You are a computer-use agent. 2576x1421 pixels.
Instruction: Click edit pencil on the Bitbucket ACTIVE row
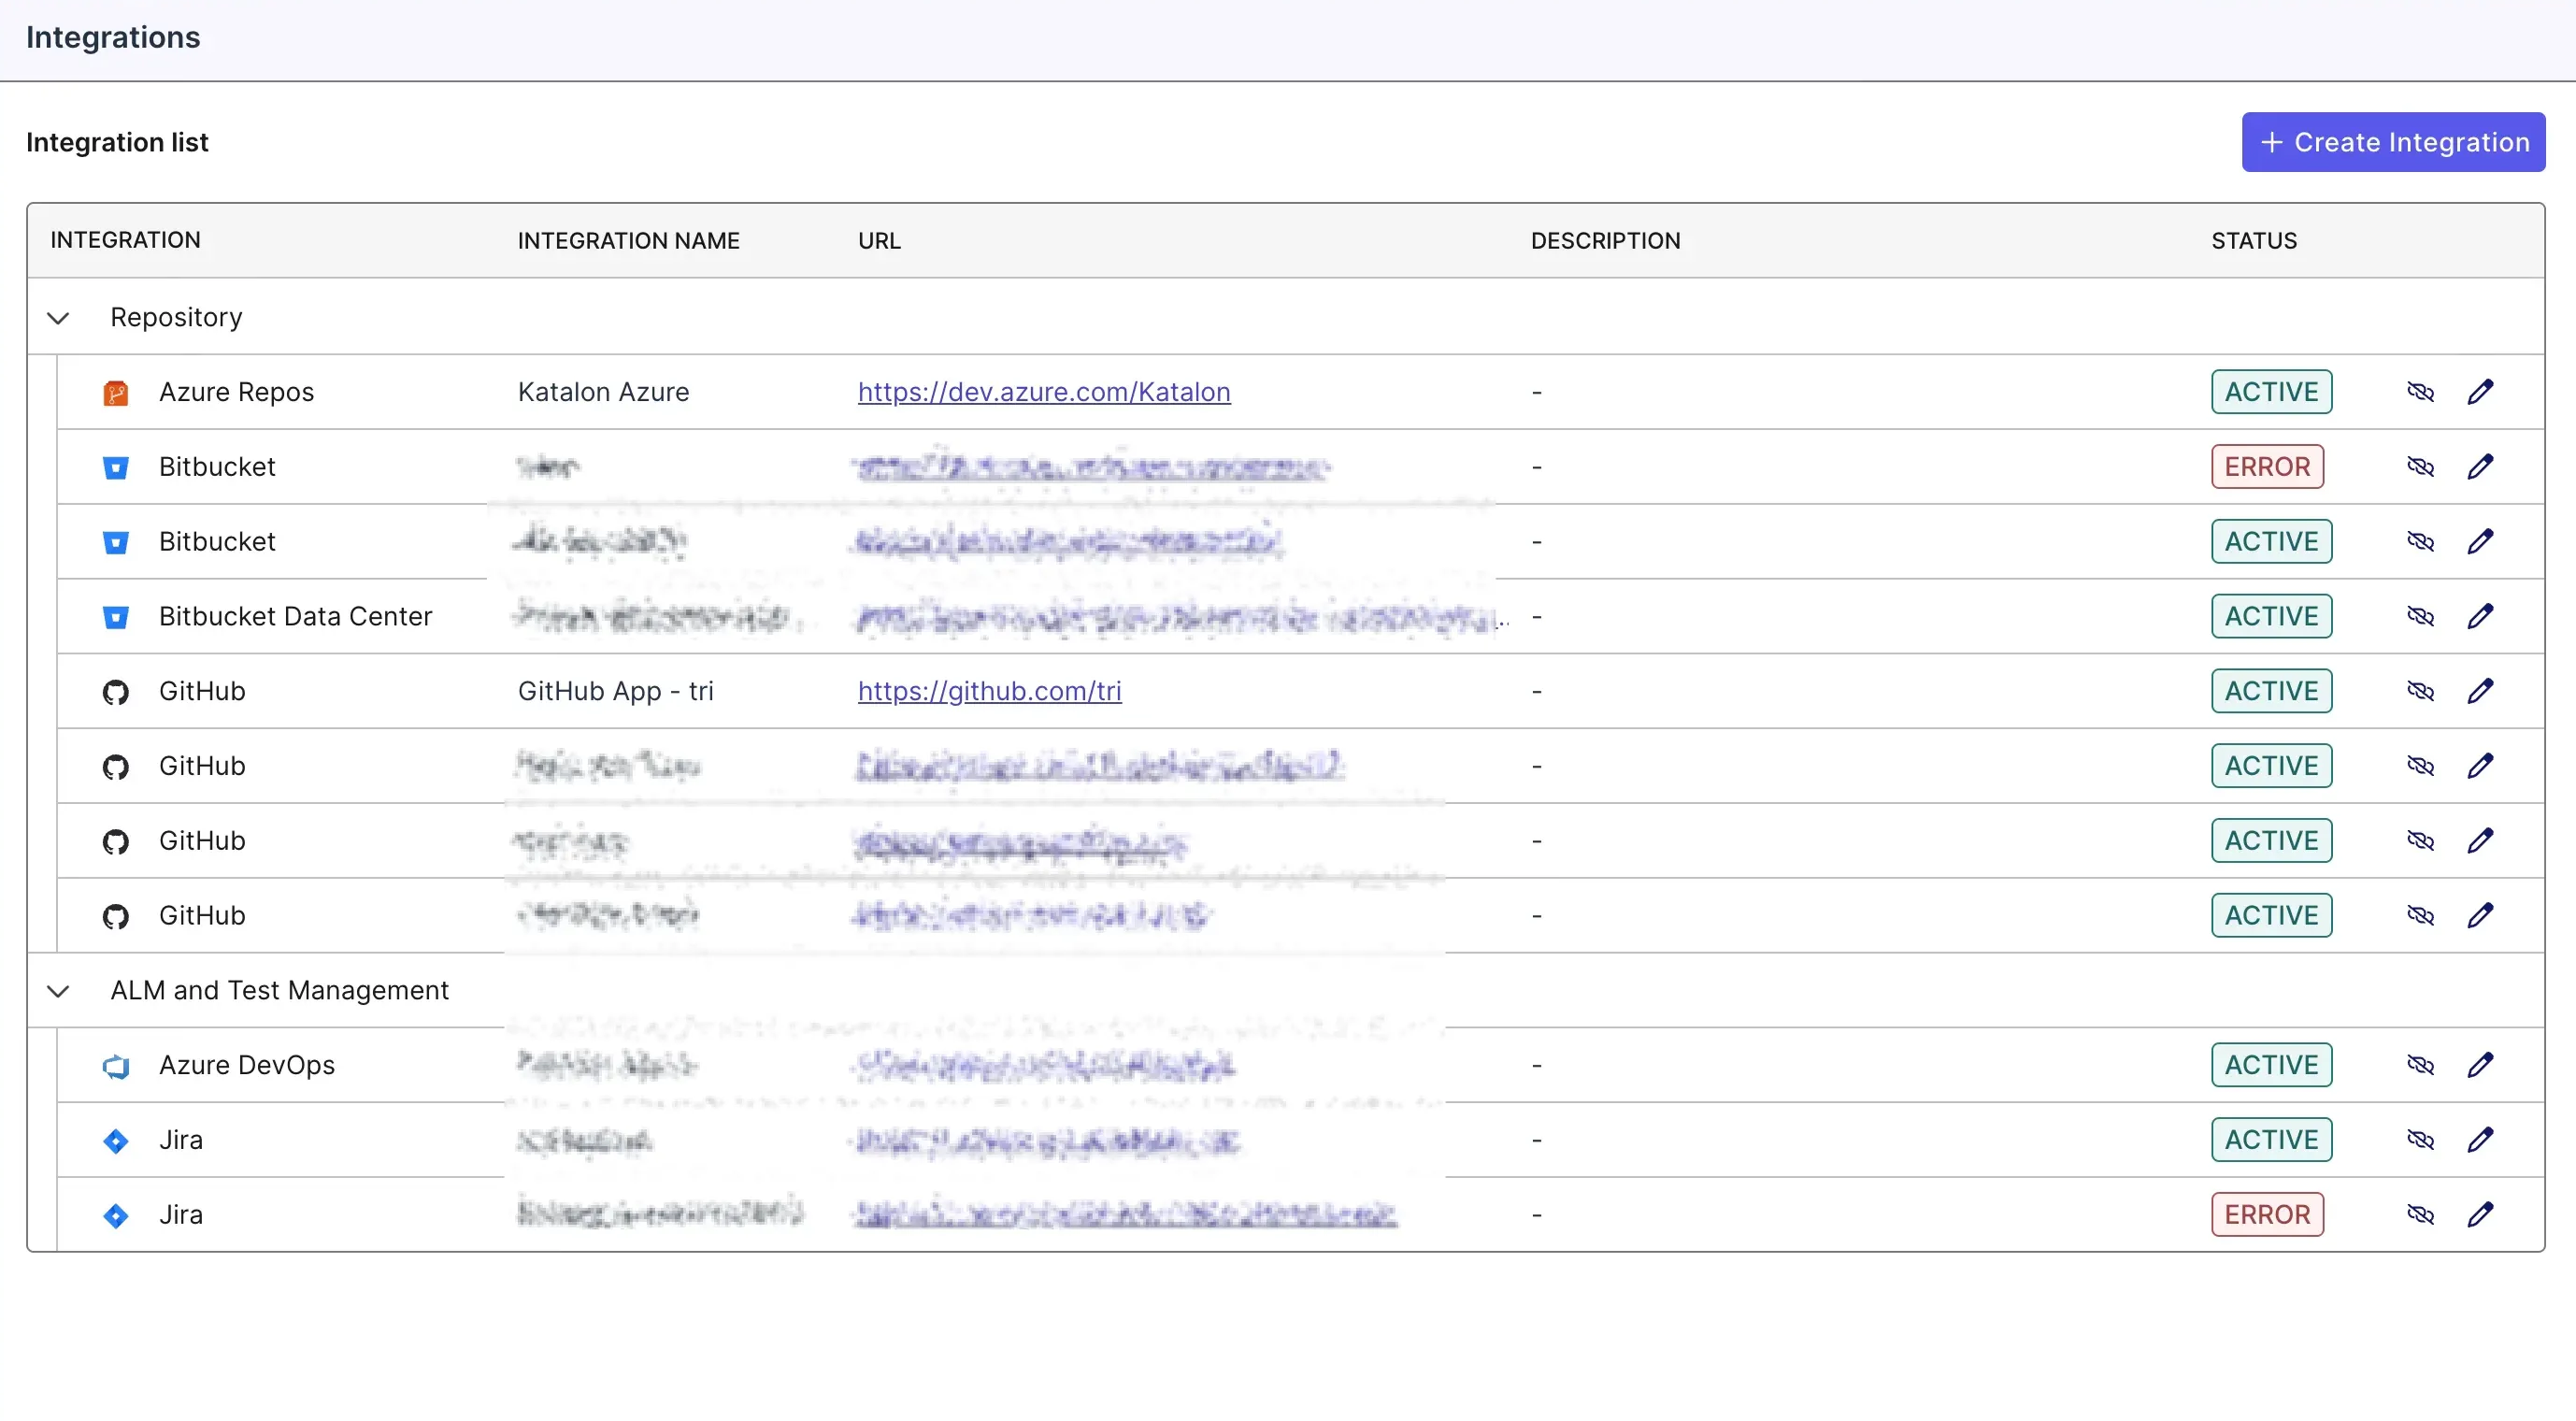pos(2480,542)
